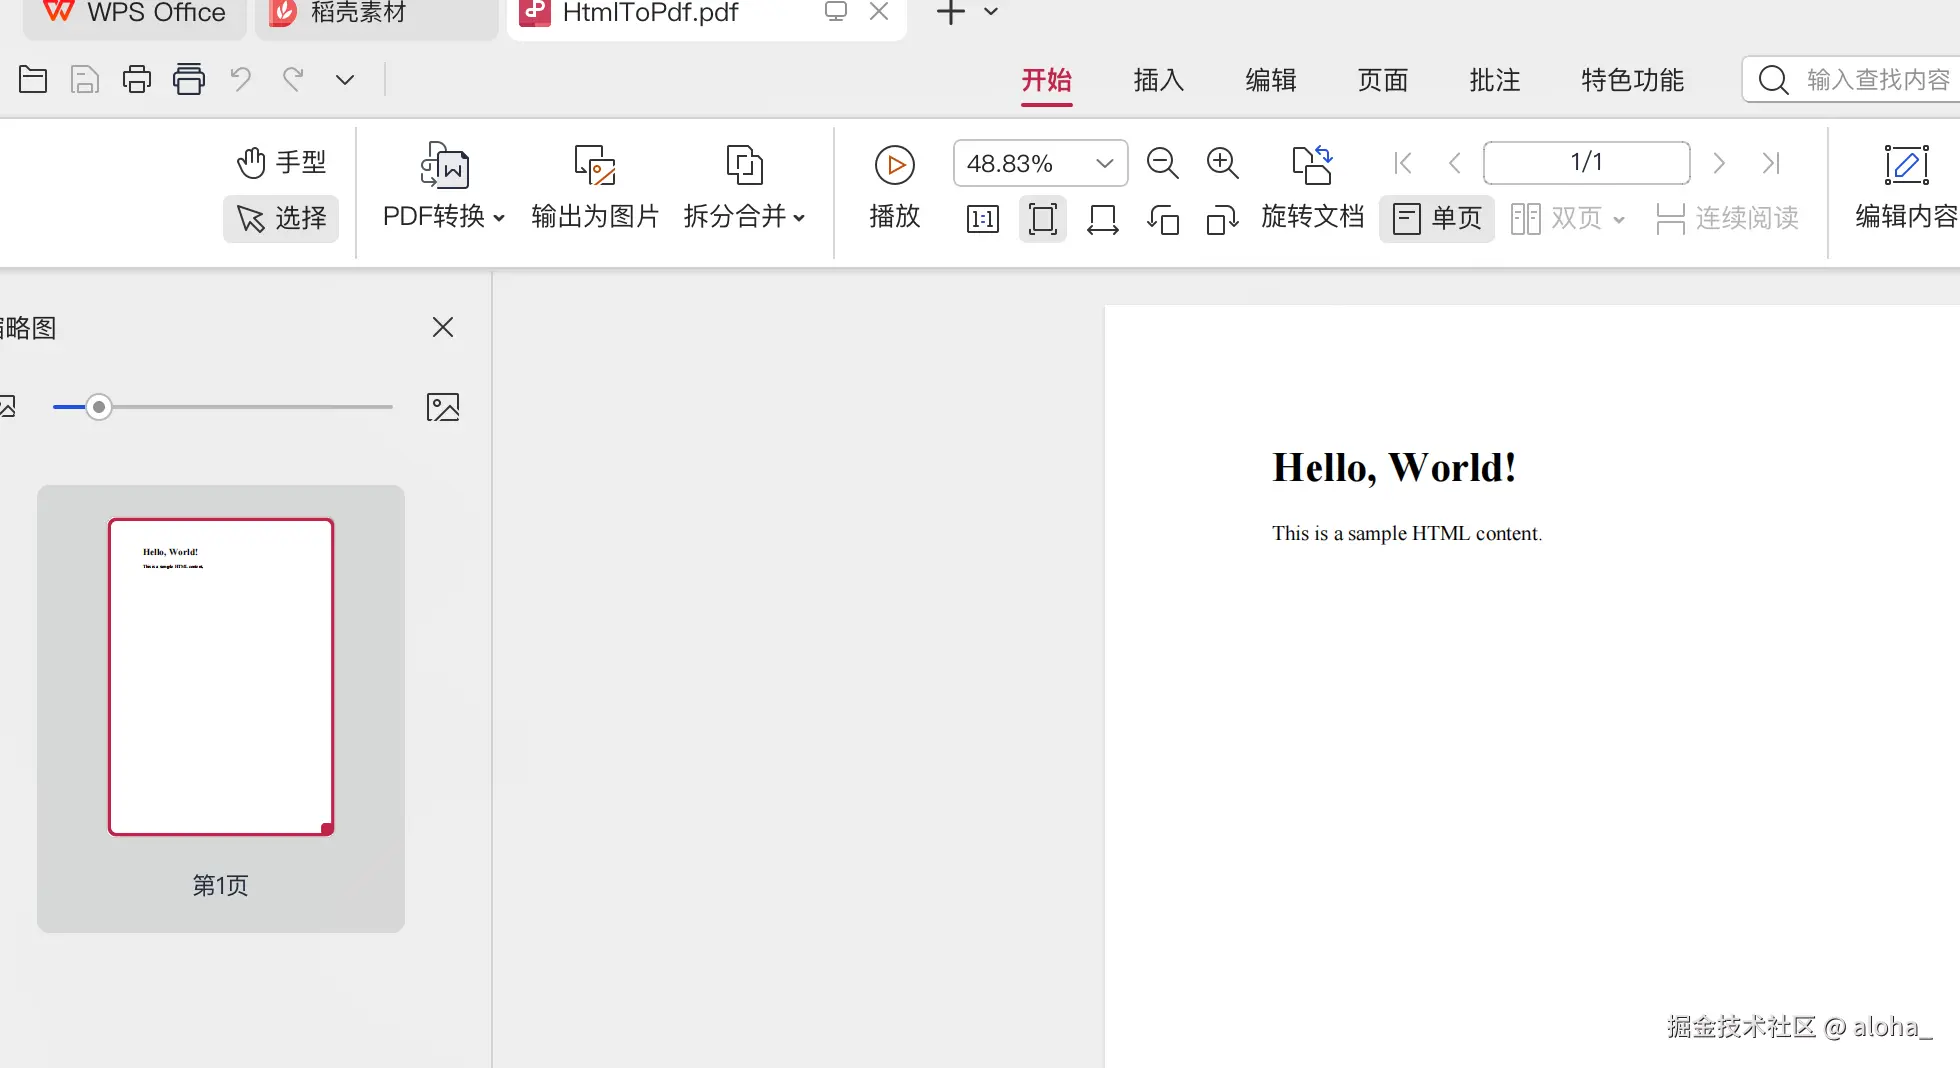This screenshot has width=1960, height=1068.
Task: Add a new tab with plus button
Action: [x=951, y=12]
